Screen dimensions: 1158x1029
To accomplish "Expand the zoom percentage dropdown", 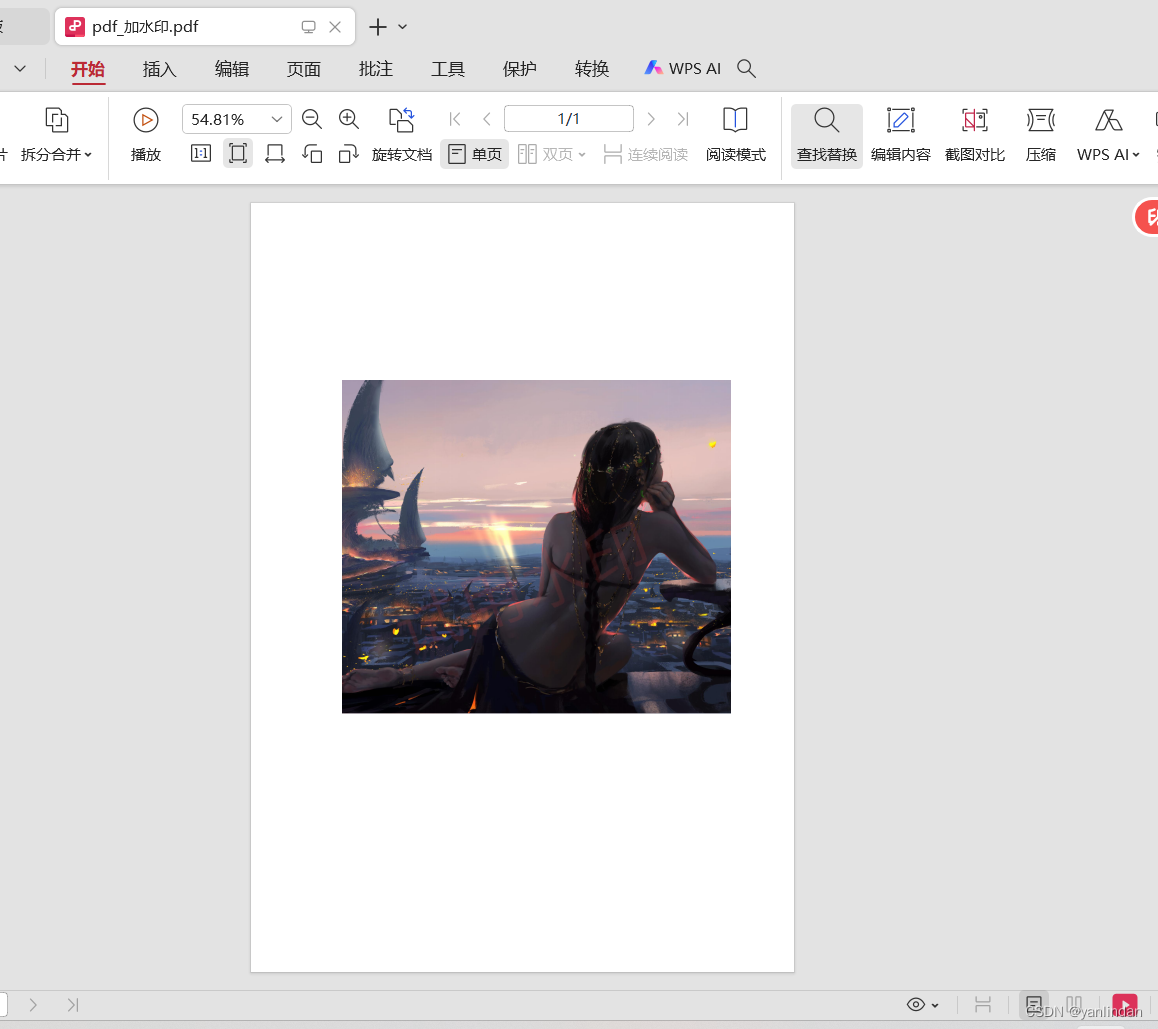I will [x=277, y=119].
